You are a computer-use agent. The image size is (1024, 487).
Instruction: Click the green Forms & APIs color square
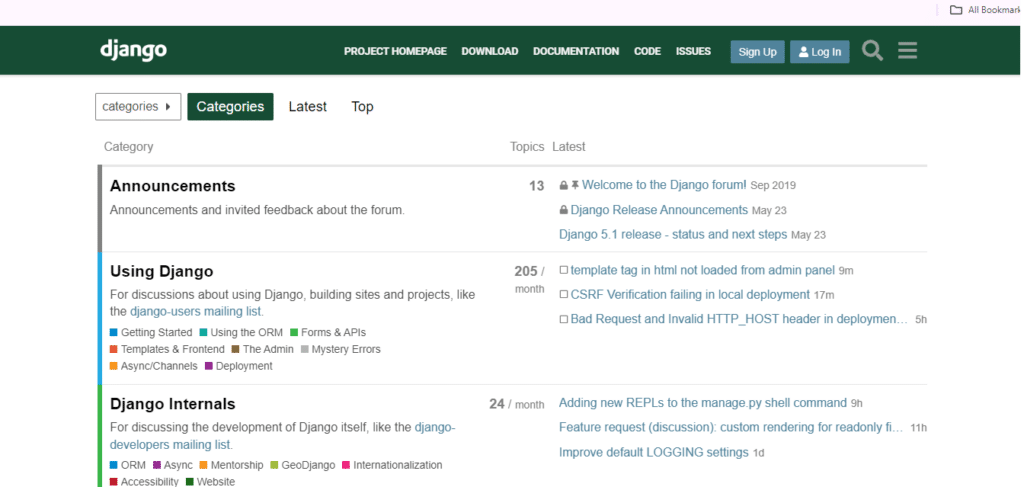(294, 333)
